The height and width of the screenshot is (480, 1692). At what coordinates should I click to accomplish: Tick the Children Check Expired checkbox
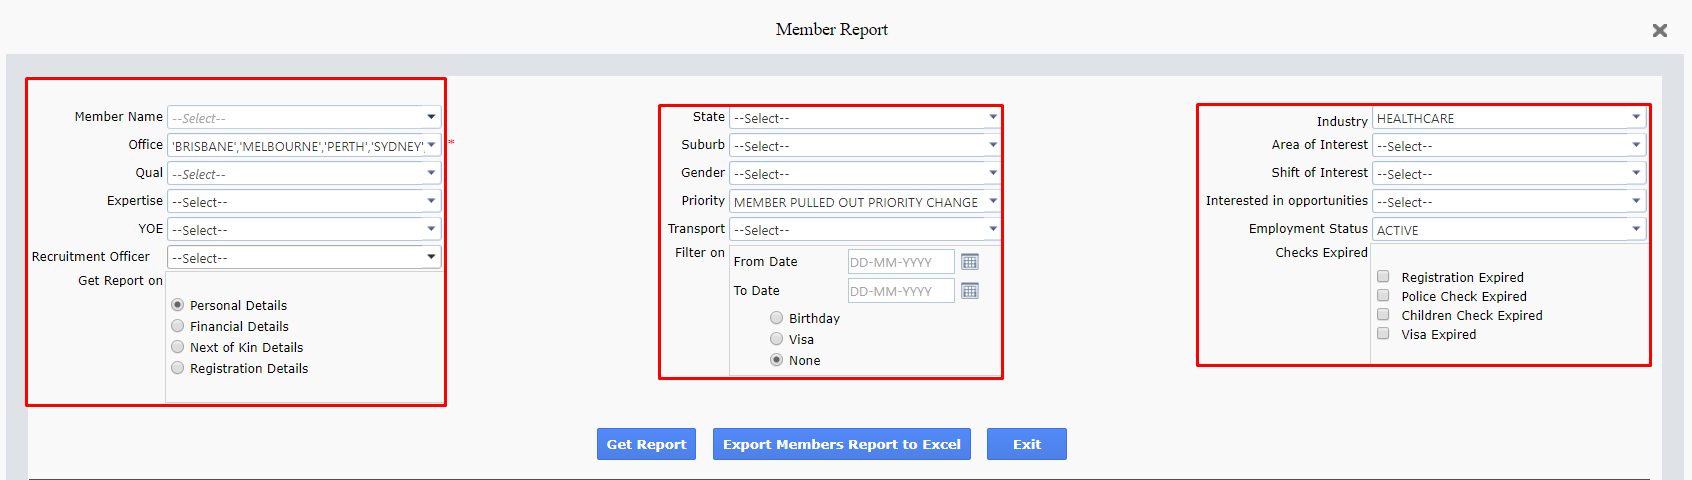pyautogui.click(x=1383, y=315)
